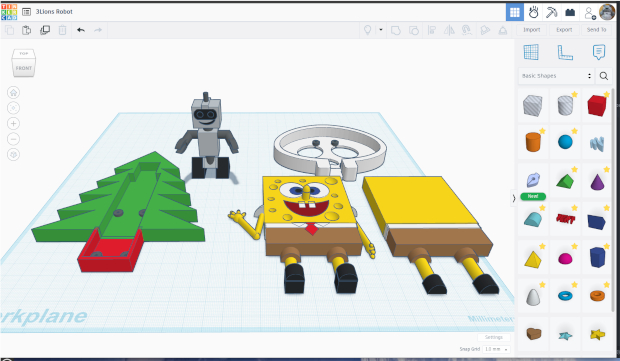620x361 pixels.
Task: Collapse the shapes panel with chevron
Action: click(x=514, y=198)
